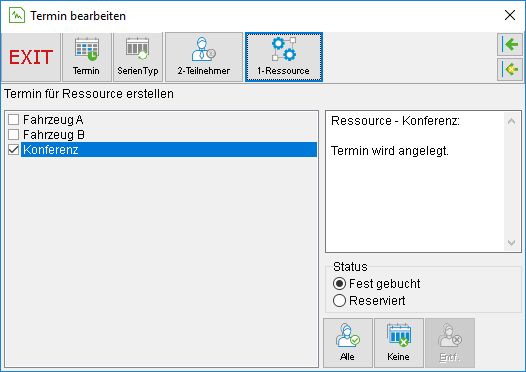Click the Alle select-all button

coord(348,343)
